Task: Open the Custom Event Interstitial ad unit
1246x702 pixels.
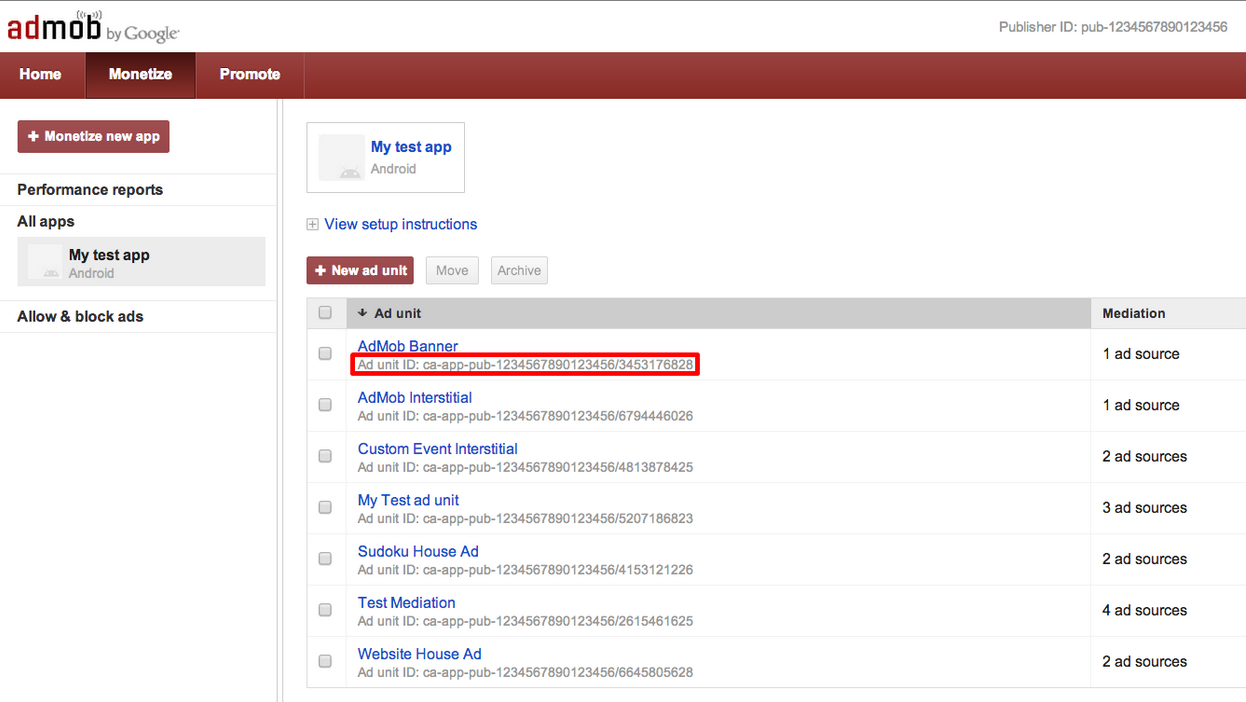Action: [x=438, y=449]
